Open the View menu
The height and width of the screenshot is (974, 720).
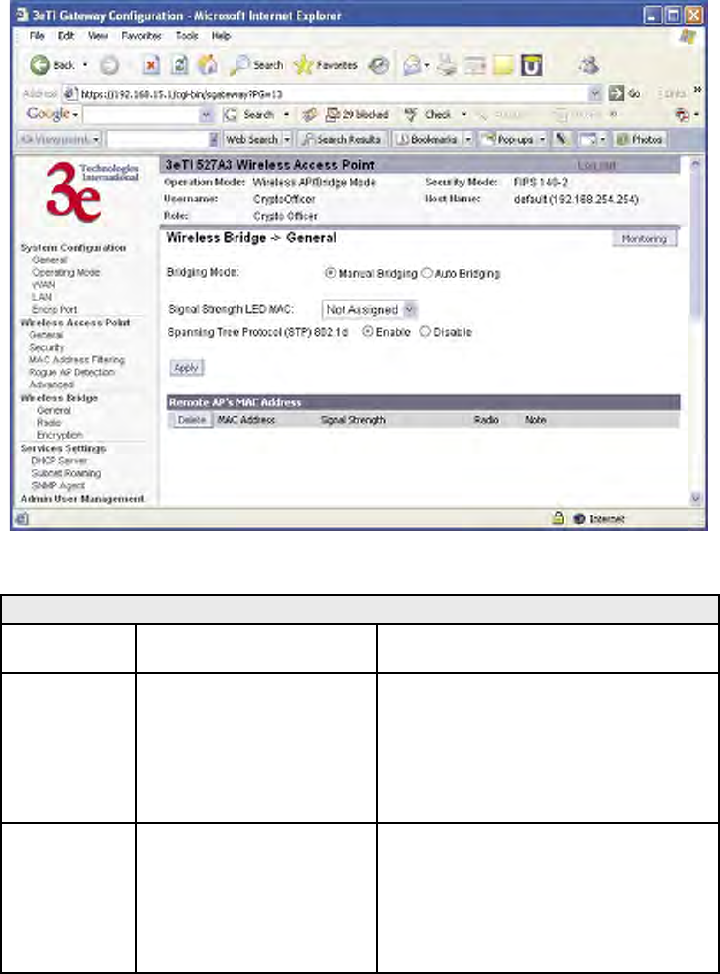pyautogui.click(x=98, y=36)
